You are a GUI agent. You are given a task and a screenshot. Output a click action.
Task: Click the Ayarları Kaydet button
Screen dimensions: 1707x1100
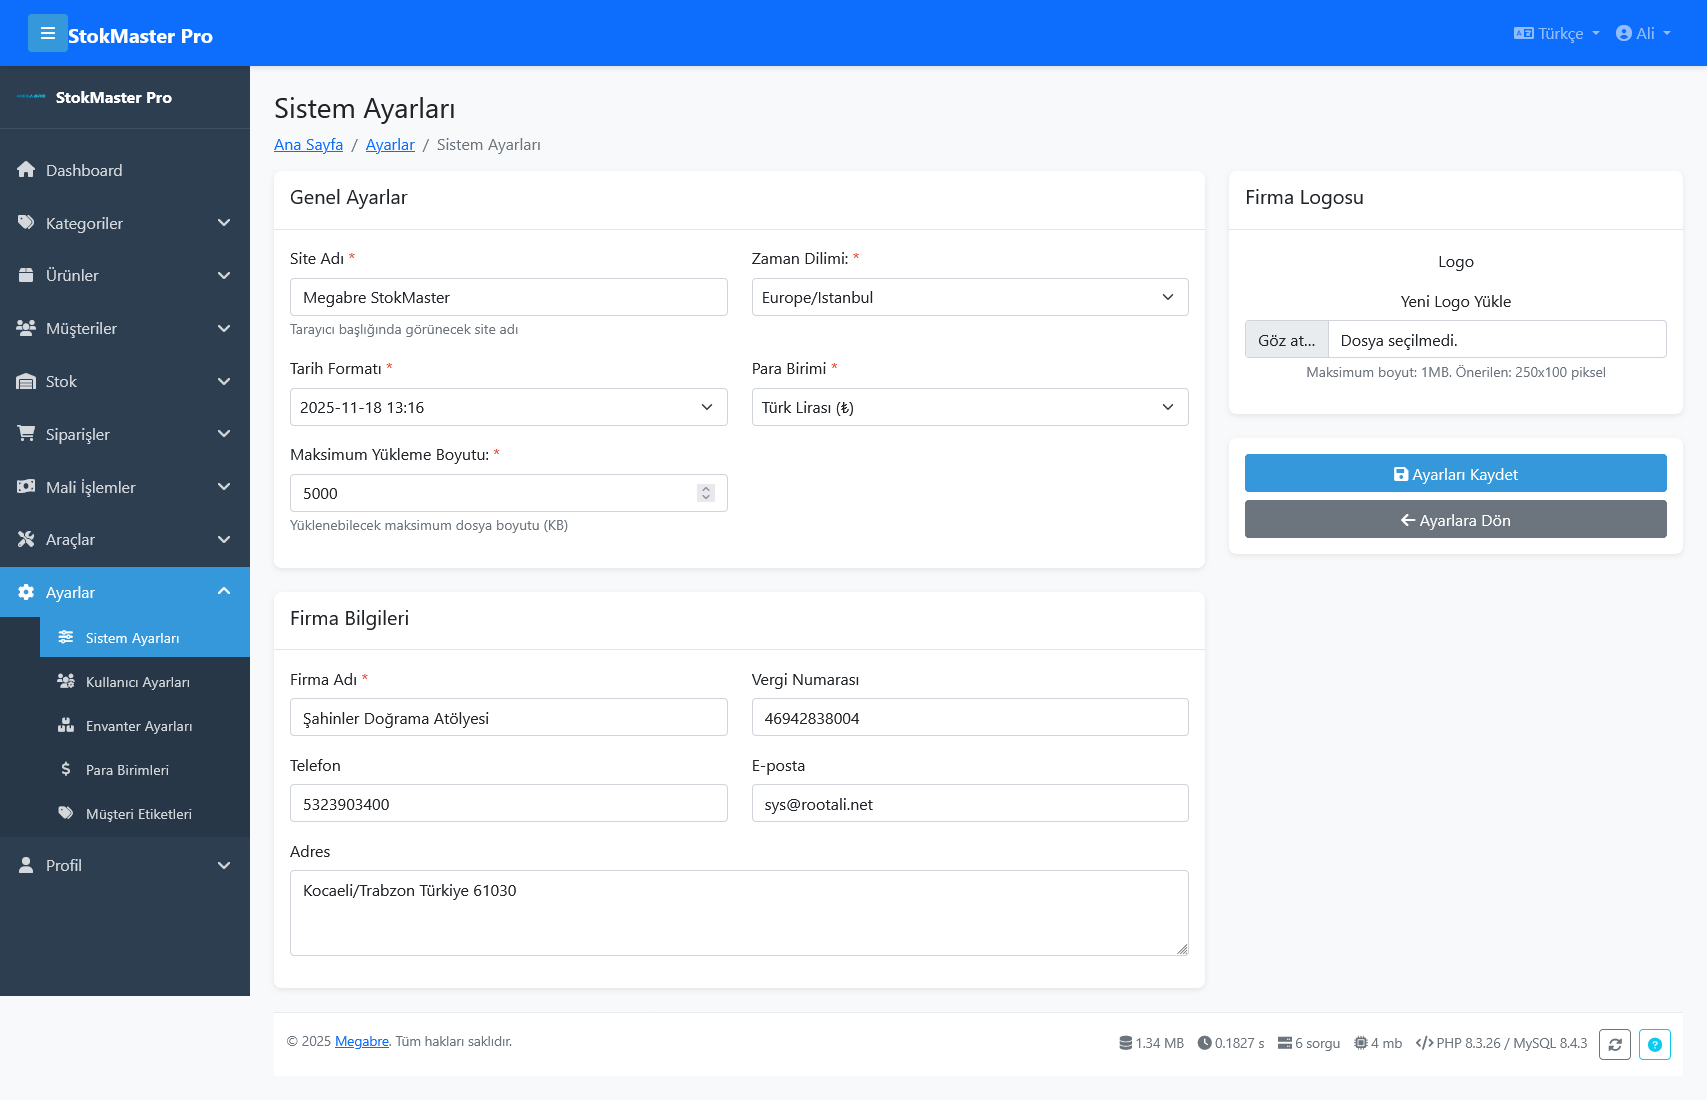click(x=1455, y=473)
